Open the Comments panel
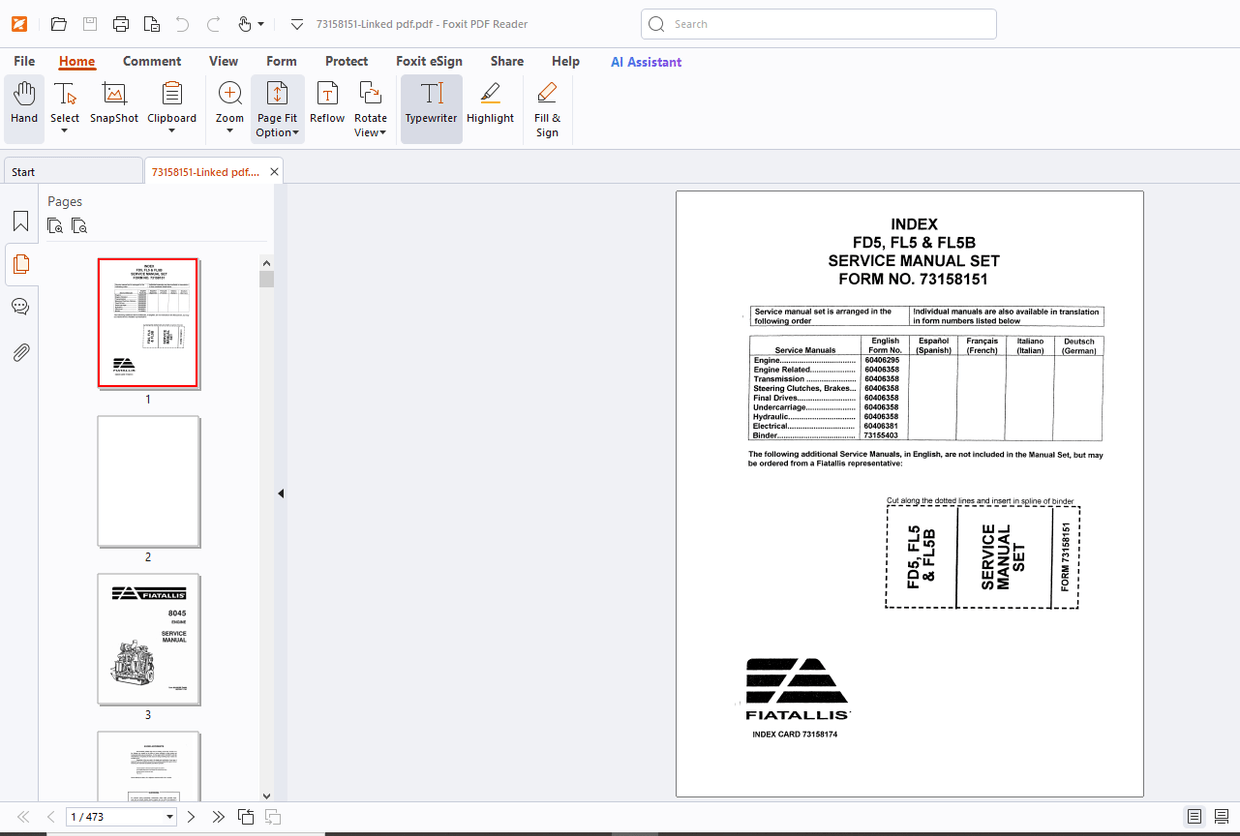 point(20,306)
